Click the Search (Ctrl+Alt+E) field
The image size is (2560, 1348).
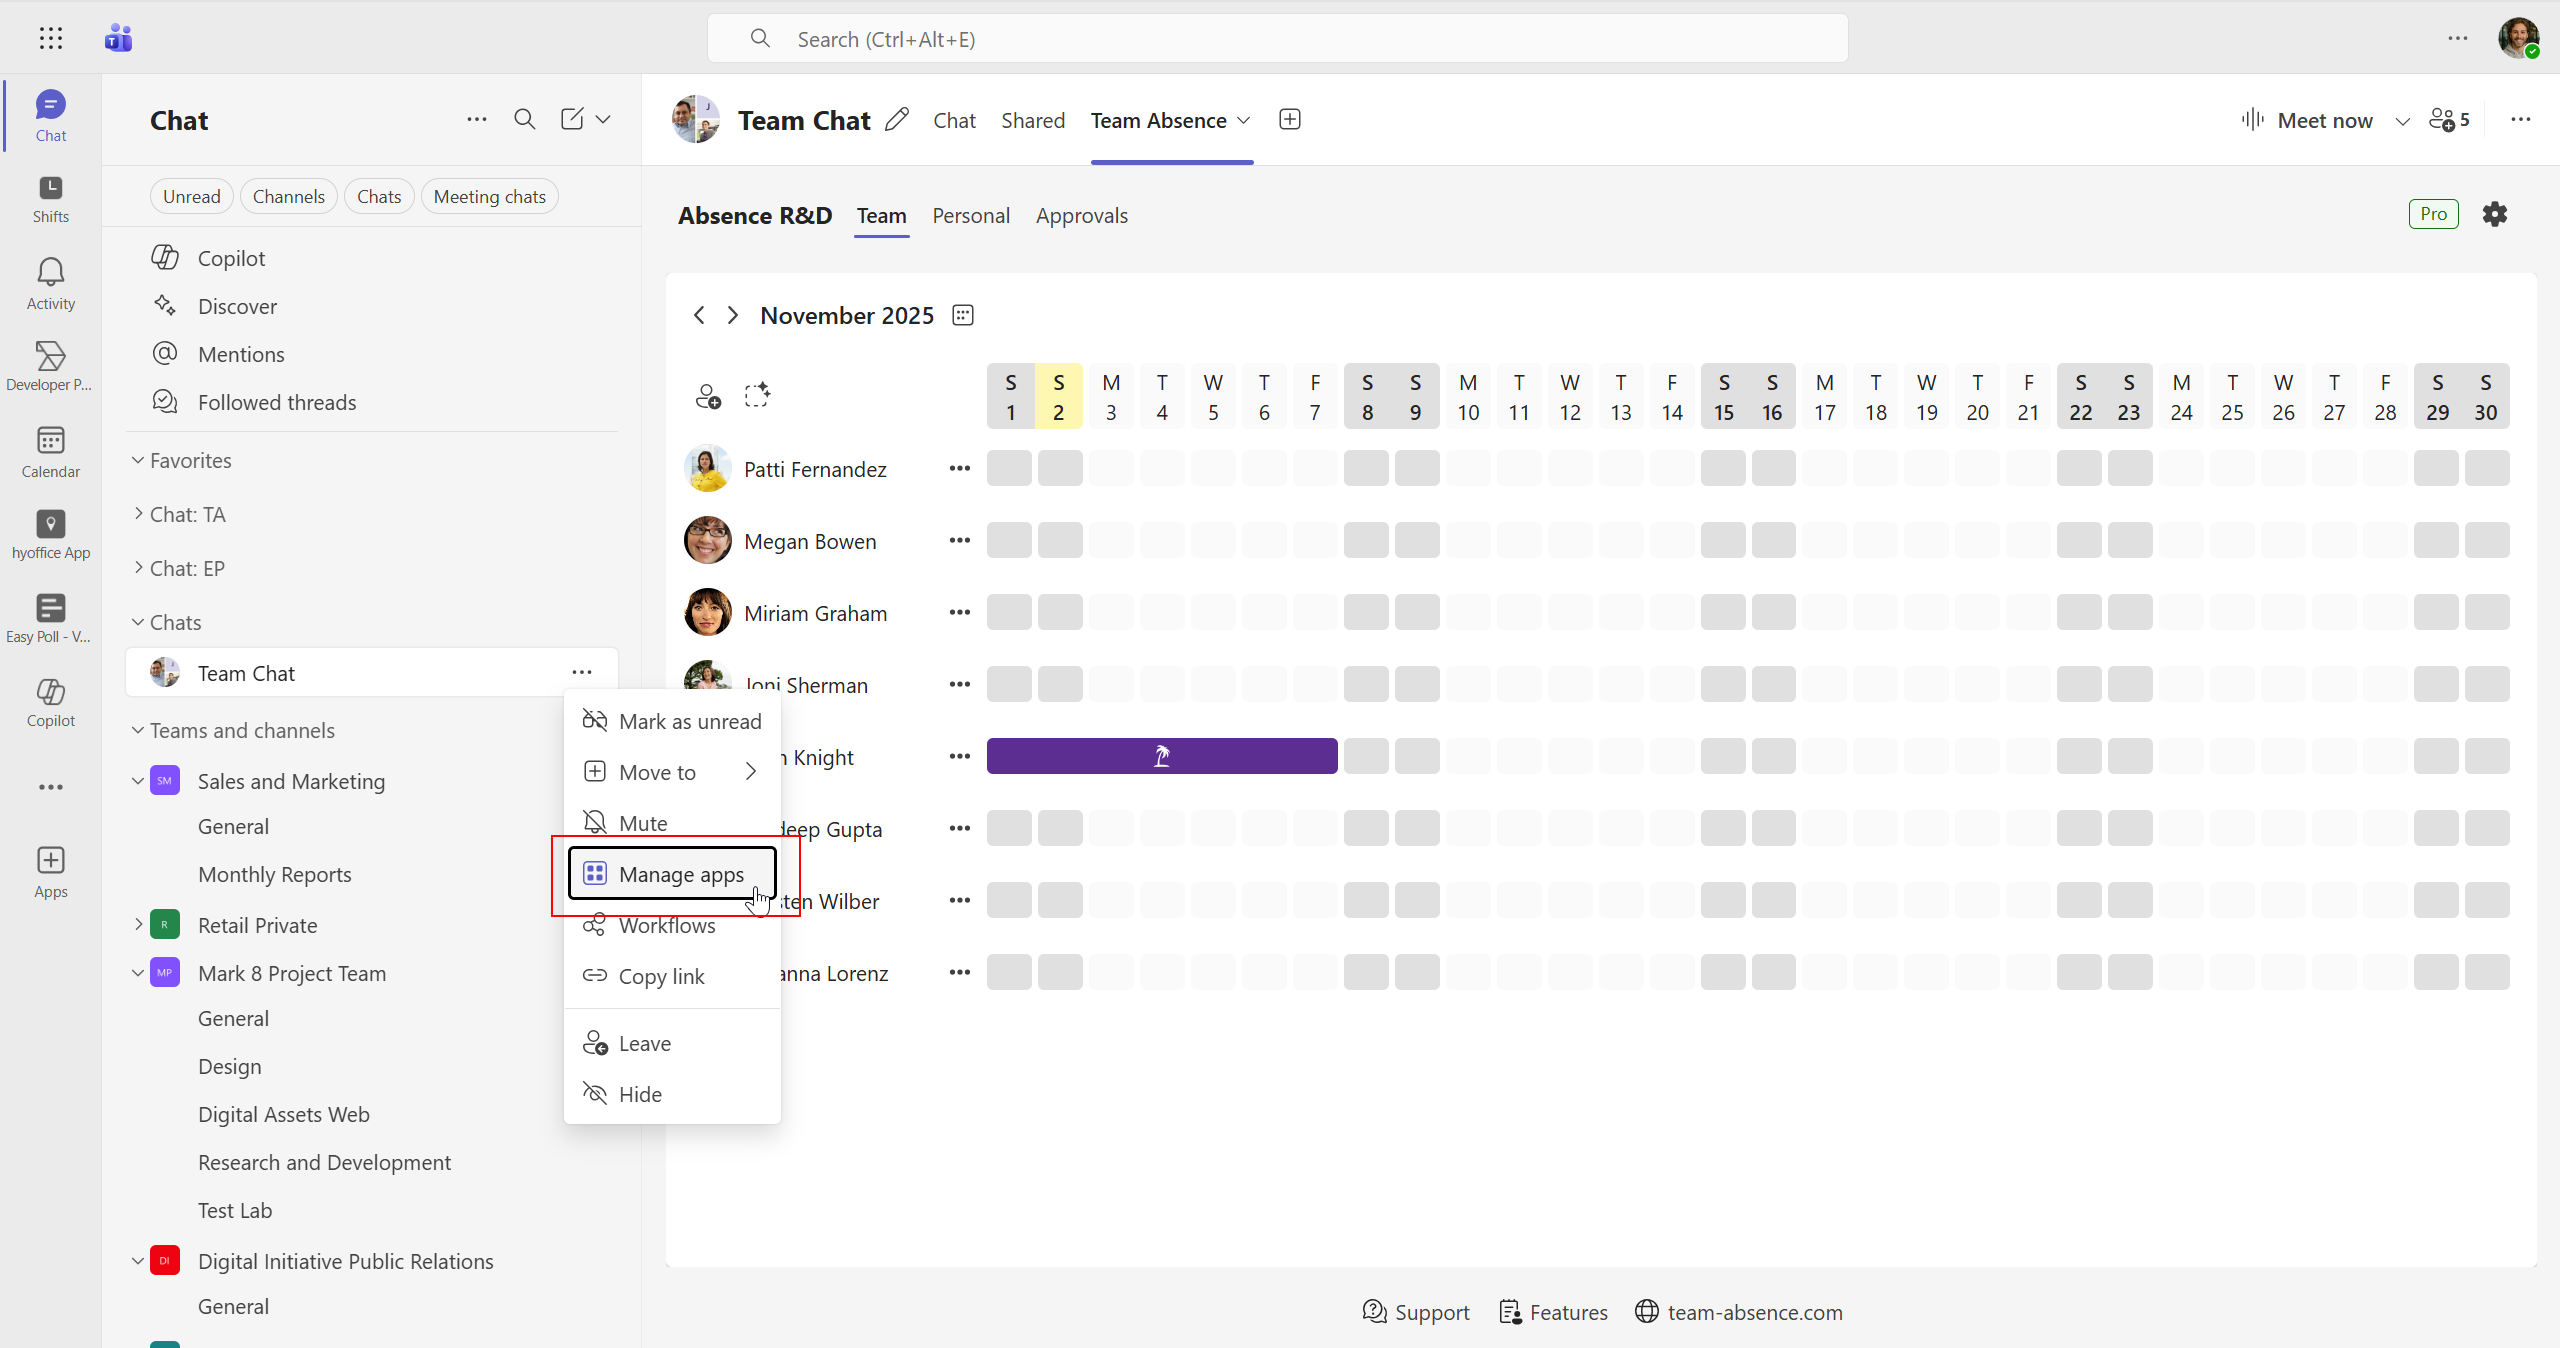[1276, 38]
